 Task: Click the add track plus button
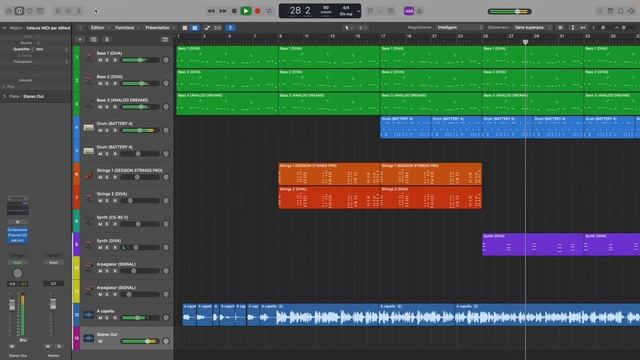click(80, 40)
